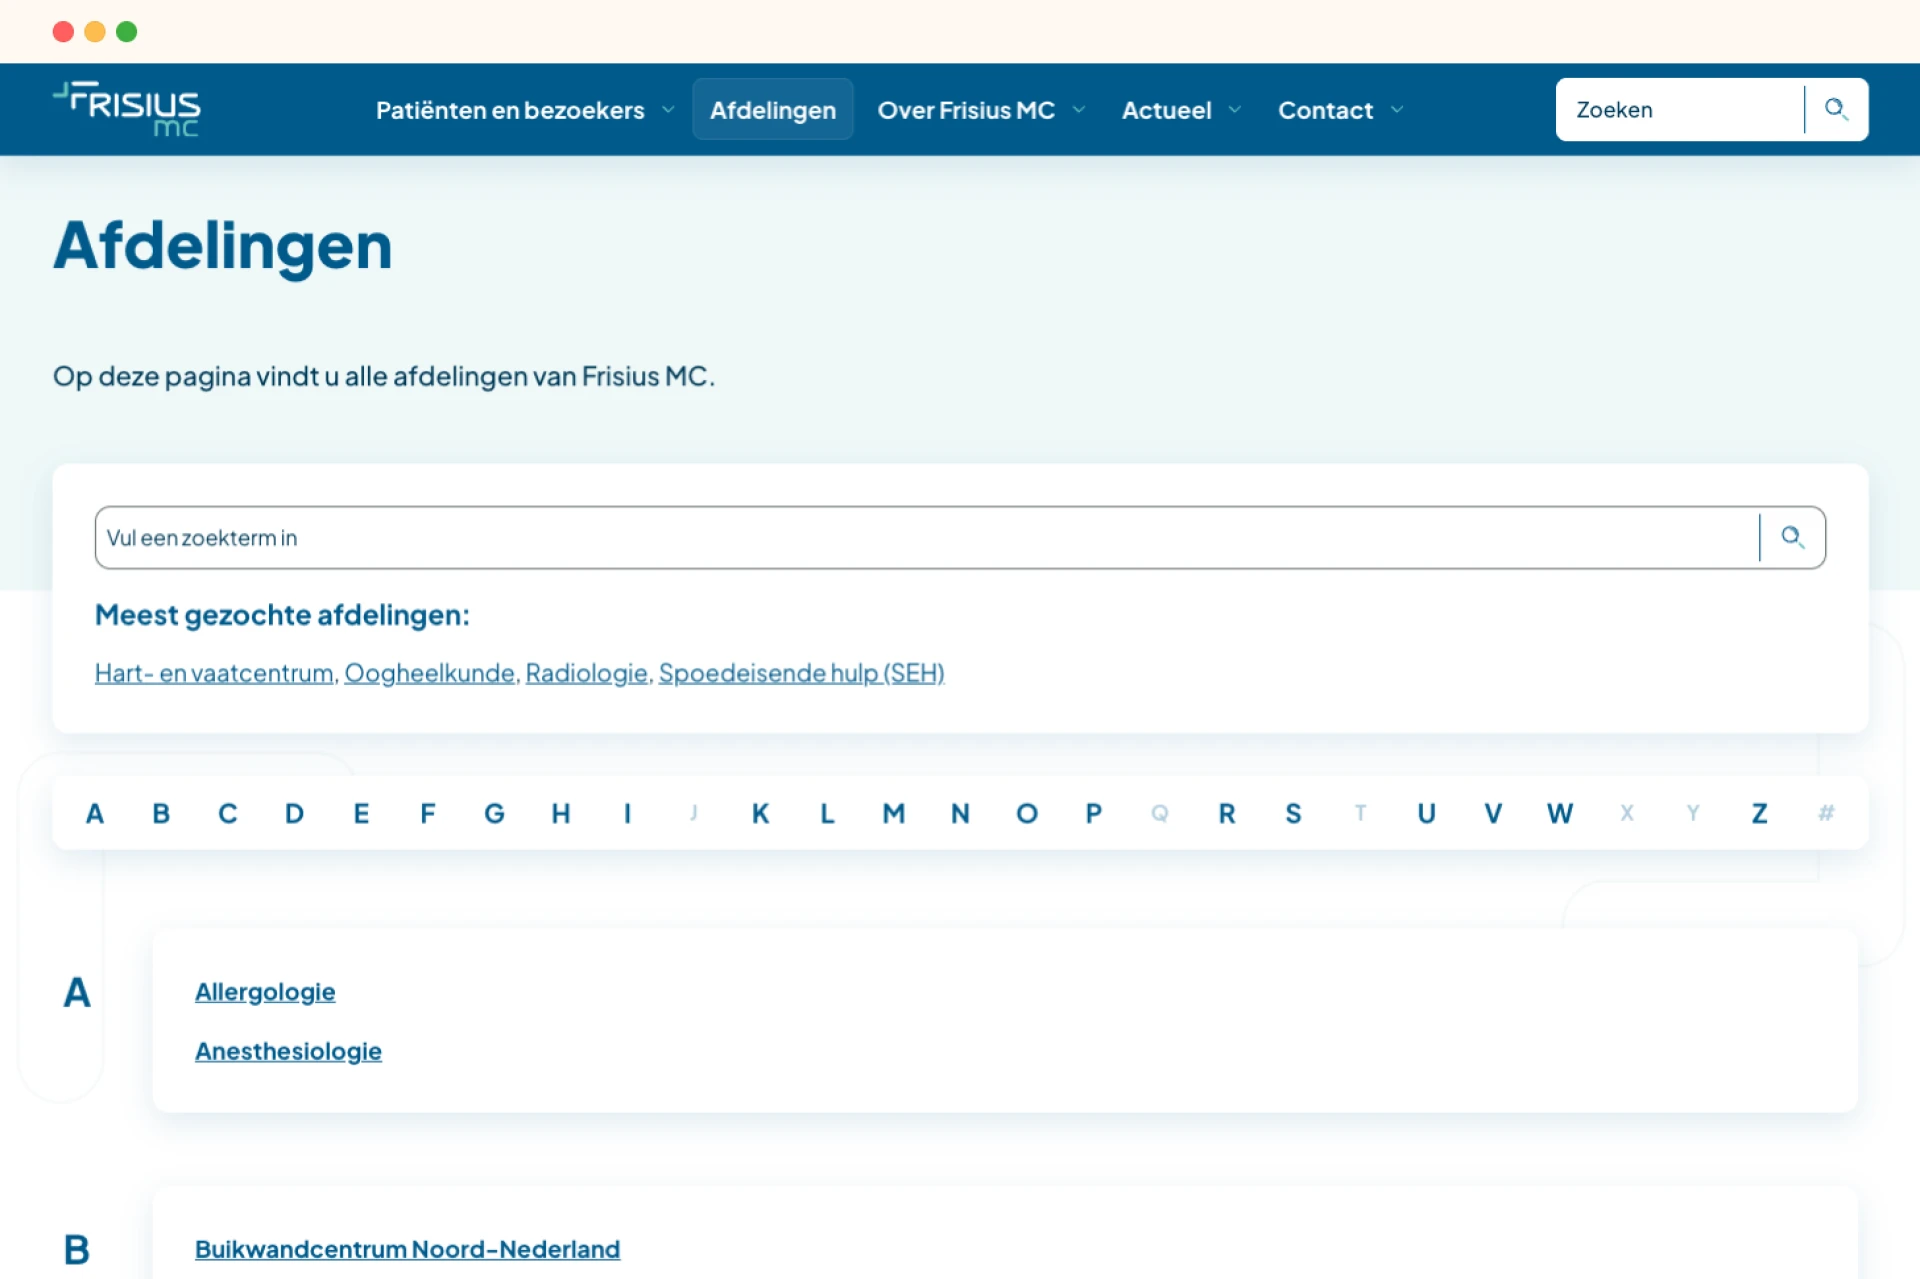Jump to letter K in alphabet bar
The width and height of the screenshot is (1920, 1279).
760,813
